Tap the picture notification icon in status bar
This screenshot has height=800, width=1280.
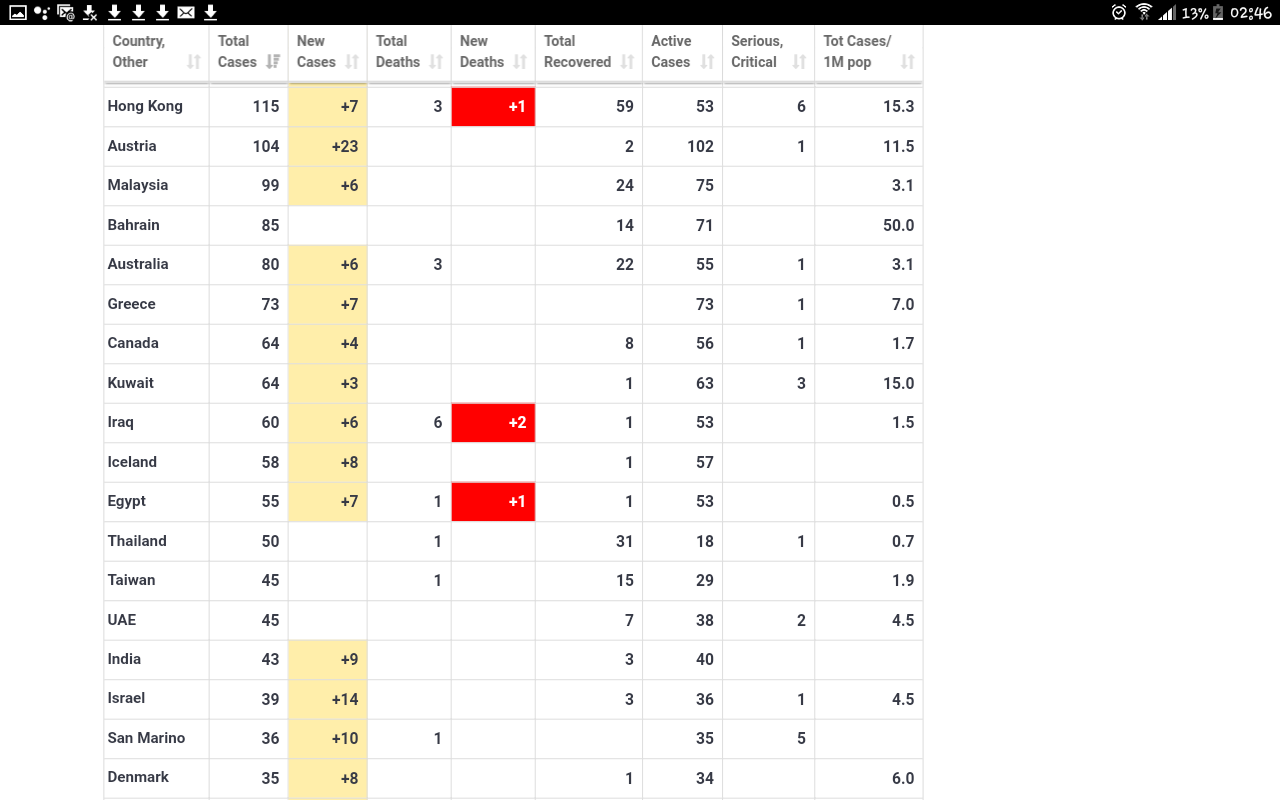(18, 13)
